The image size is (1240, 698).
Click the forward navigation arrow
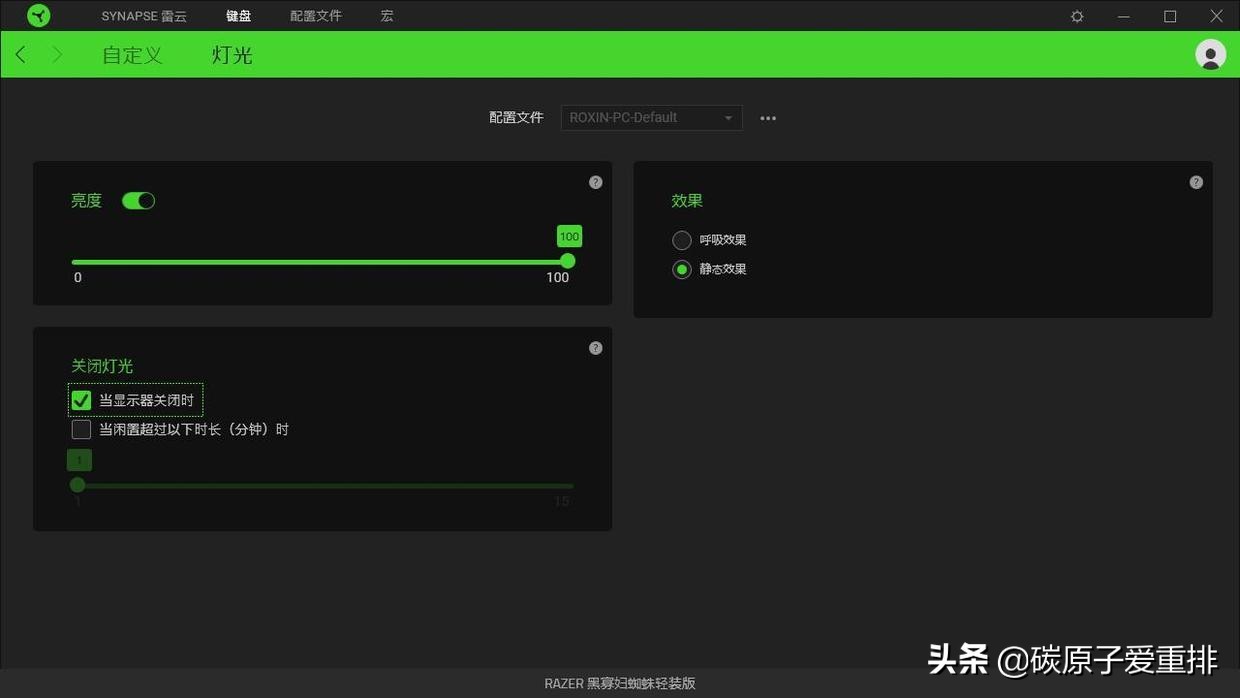(58, 54)
